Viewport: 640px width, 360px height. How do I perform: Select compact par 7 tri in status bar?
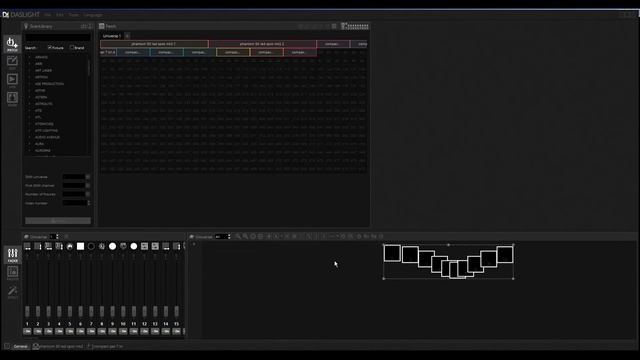click(x=104, y=346)
